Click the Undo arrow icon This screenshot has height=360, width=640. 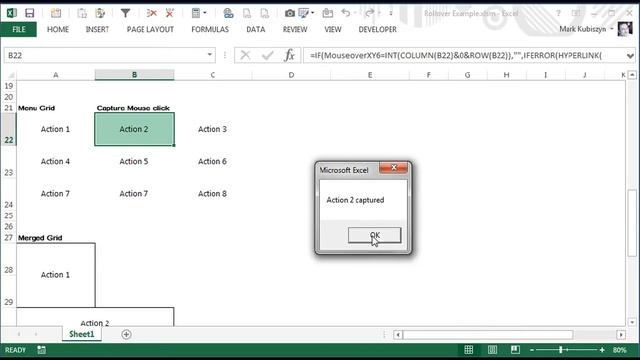346,13
